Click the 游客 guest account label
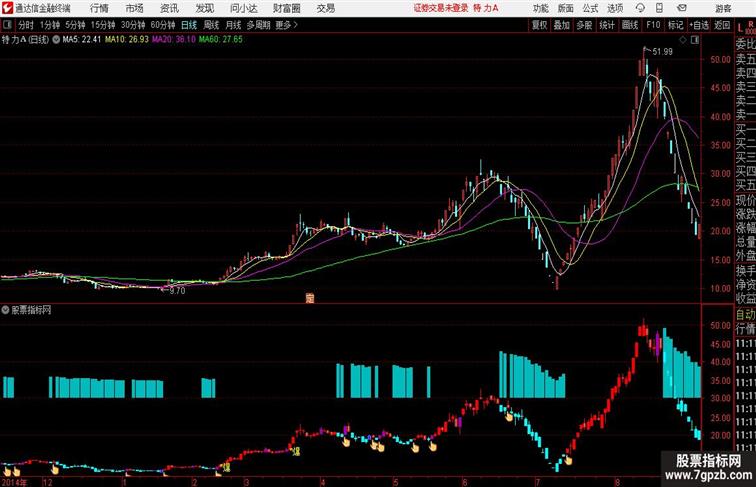This screenshot has width=756, height=487. [723, 8]
